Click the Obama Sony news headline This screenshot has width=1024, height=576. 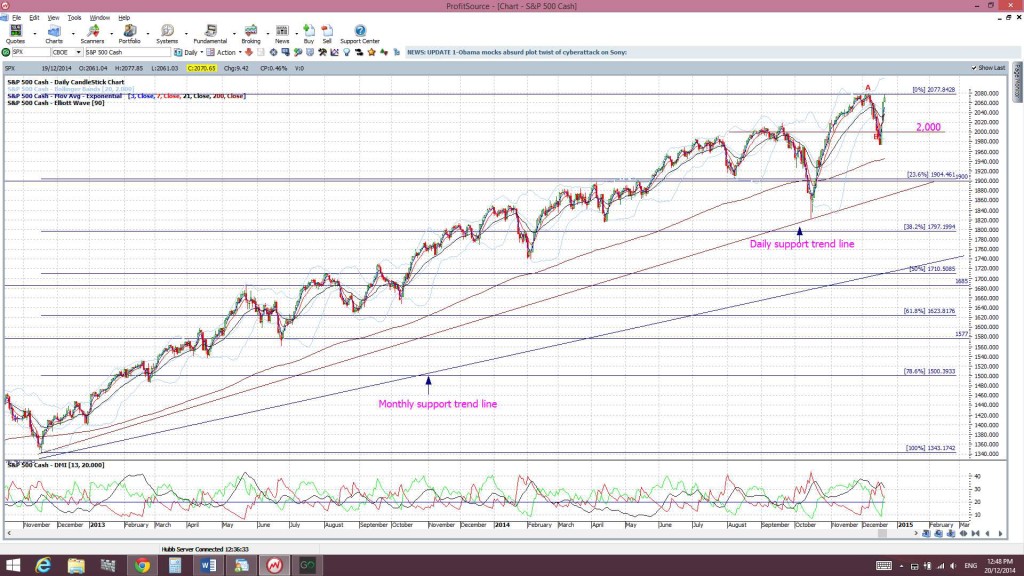[x=517, y=52]
